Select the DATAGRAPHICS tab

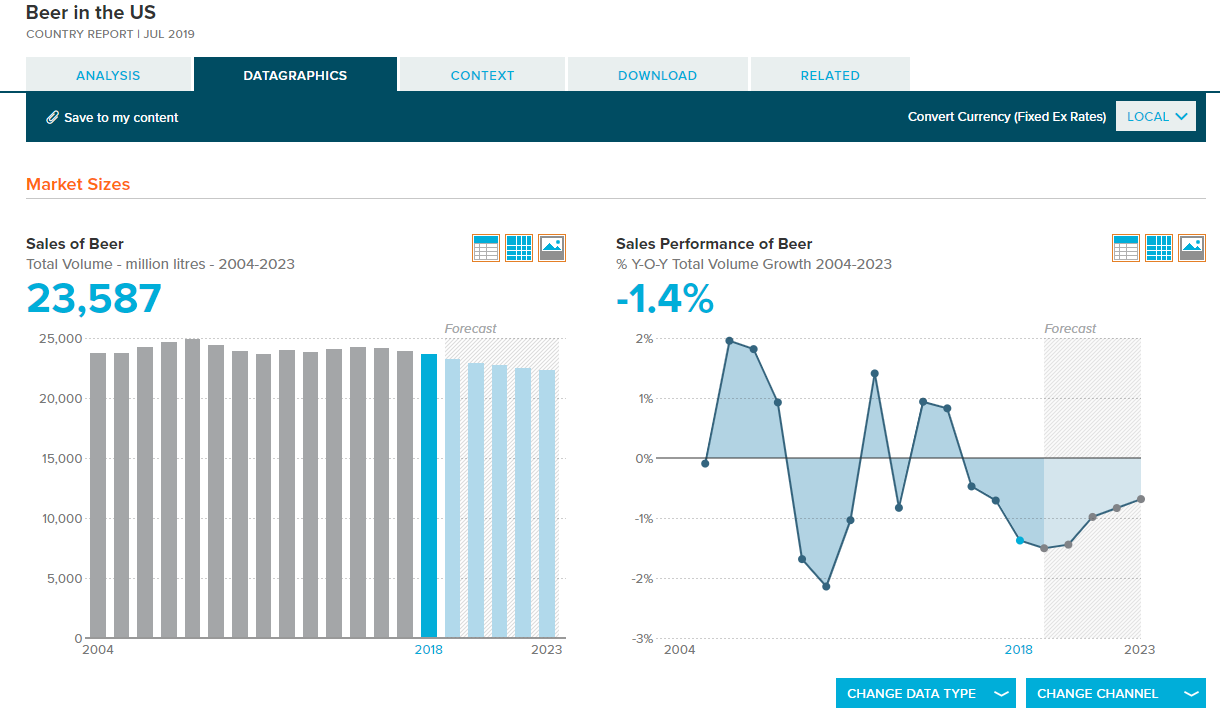(x=295, y=75)
